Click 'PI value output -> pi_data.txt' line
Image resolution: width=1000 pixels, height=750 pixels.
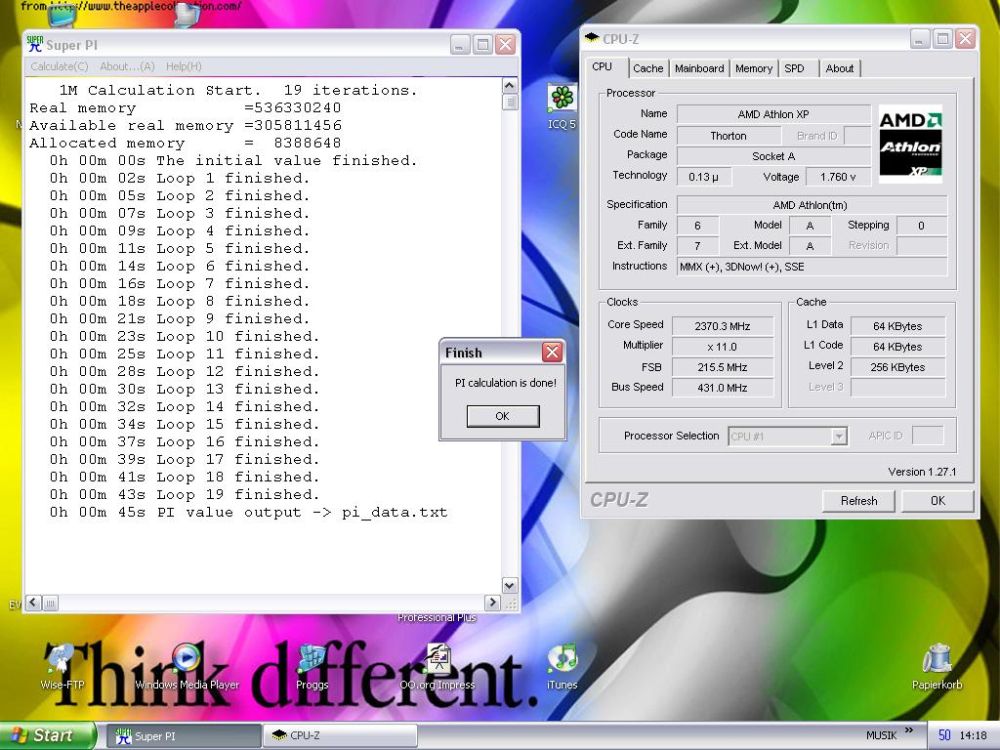pyautogui.click(x=248, y=512)
